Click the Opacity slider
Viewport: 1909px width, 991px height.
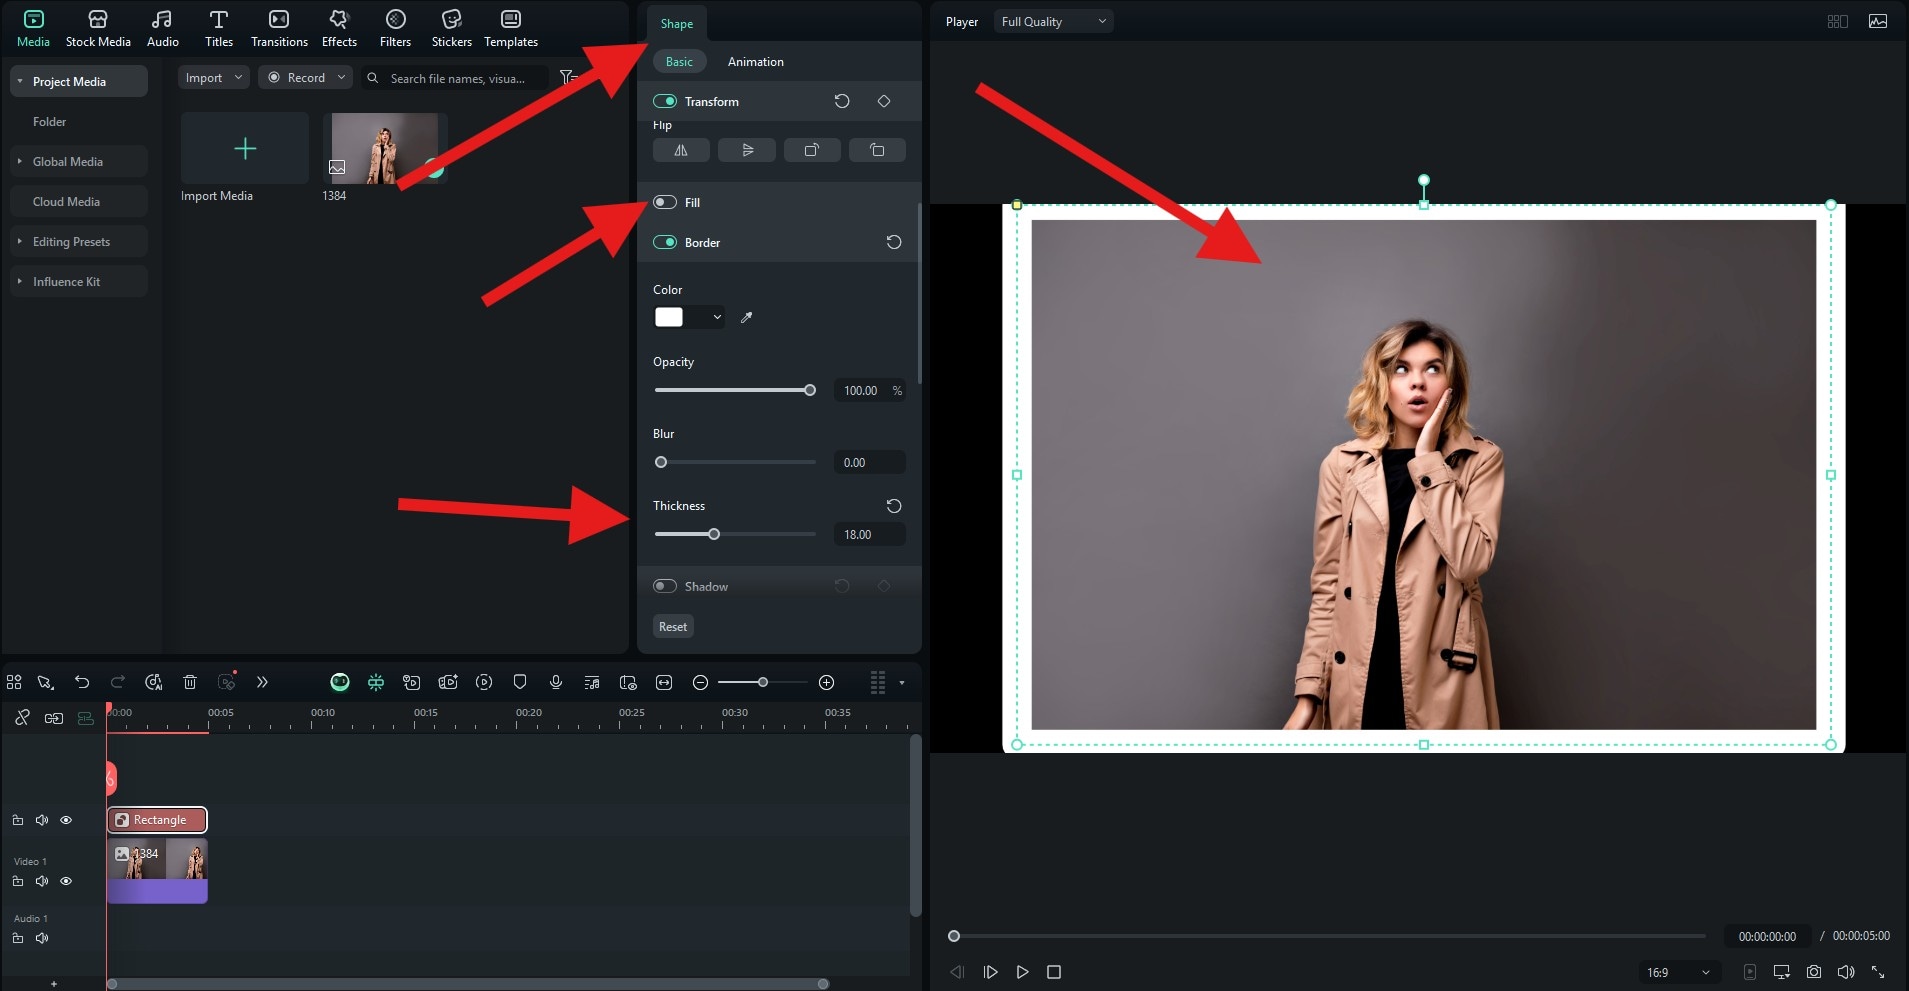pyautogui.click(x=735, y=391)
